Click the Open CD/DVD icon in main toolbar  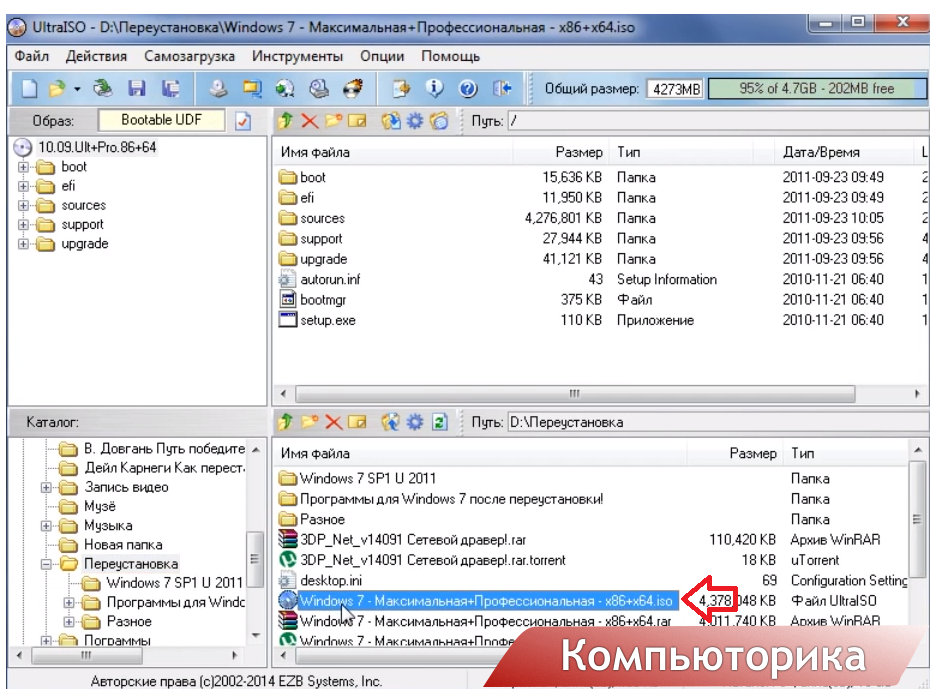[x=103, y=89]
